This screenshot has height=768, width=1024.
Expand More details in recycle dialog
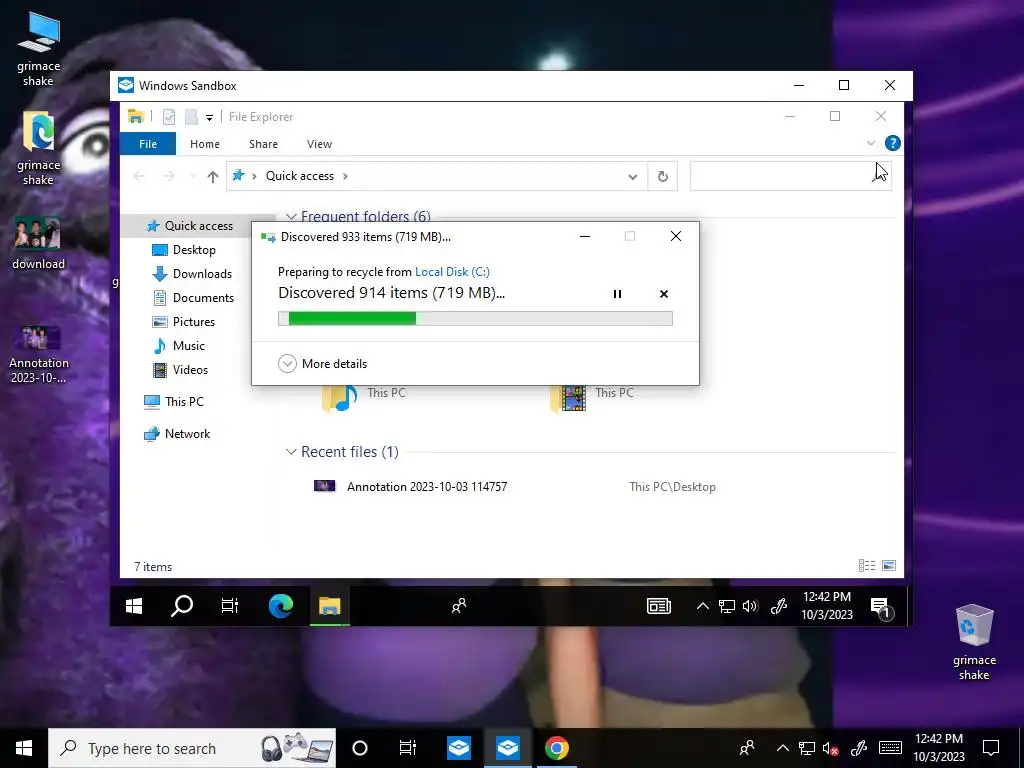(x=323, y=364)
